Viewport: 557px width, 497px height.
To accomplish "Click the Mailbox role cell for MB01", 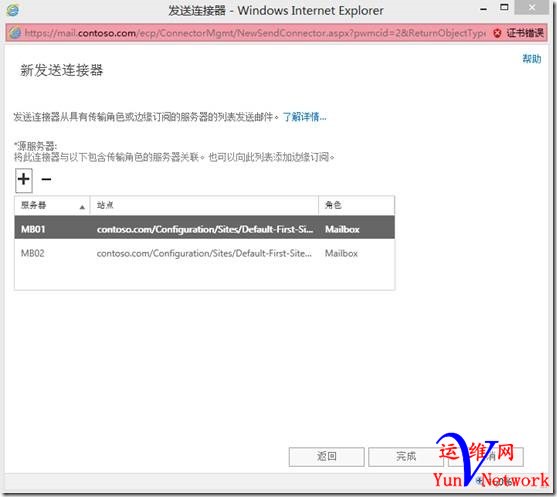I will pyautogui.click(x=342, y=229).
